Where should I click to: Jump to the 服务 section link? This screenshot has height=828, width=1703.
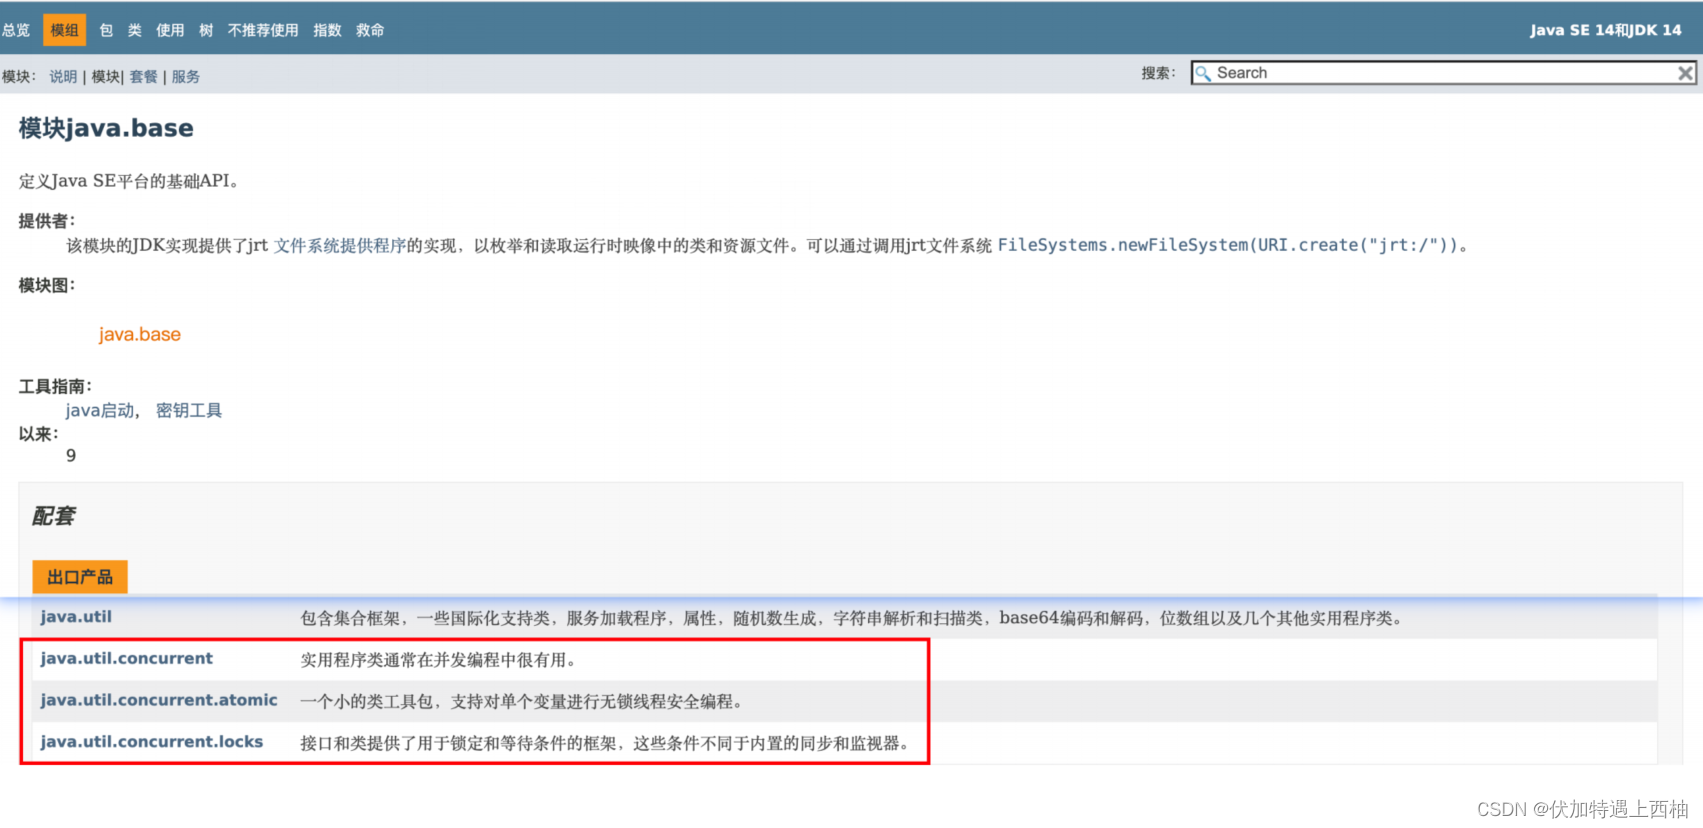coord(186,76)
